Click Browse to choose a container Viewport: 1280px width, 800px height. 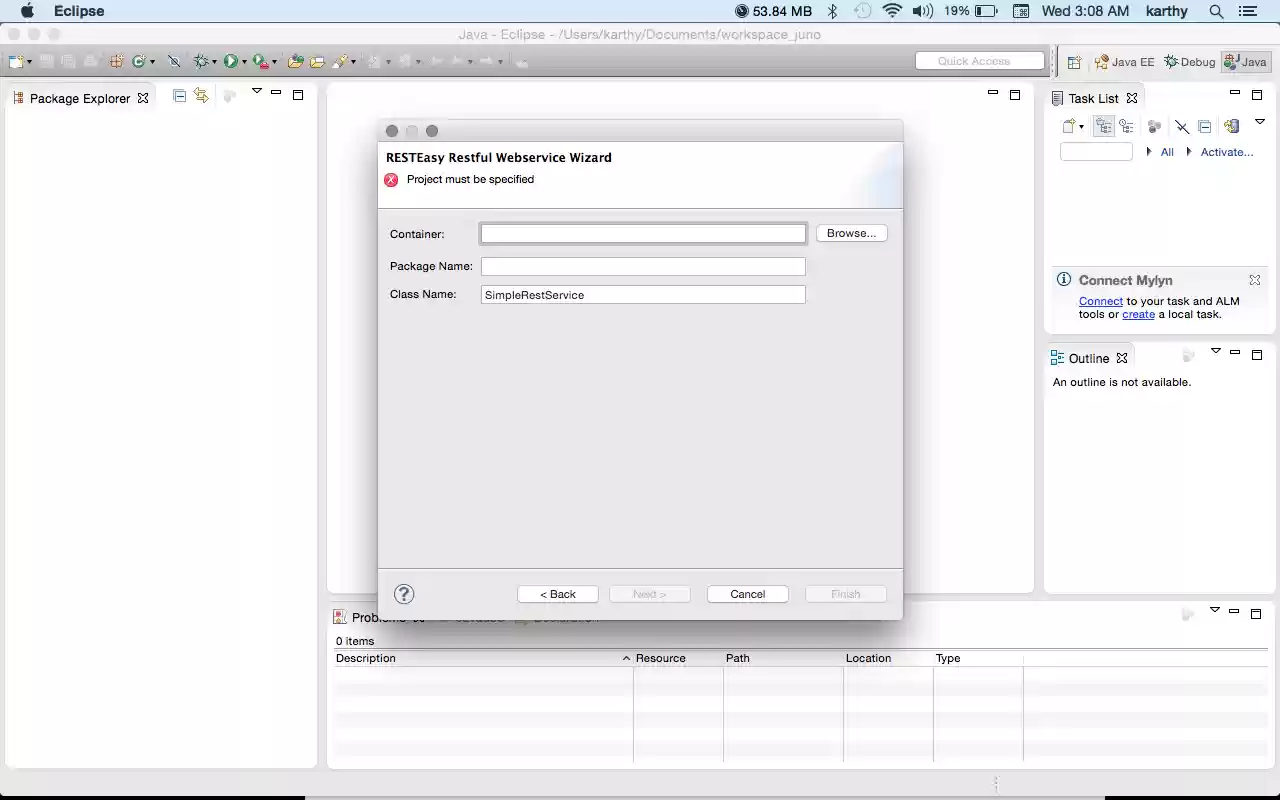click(x=850, y=233)
